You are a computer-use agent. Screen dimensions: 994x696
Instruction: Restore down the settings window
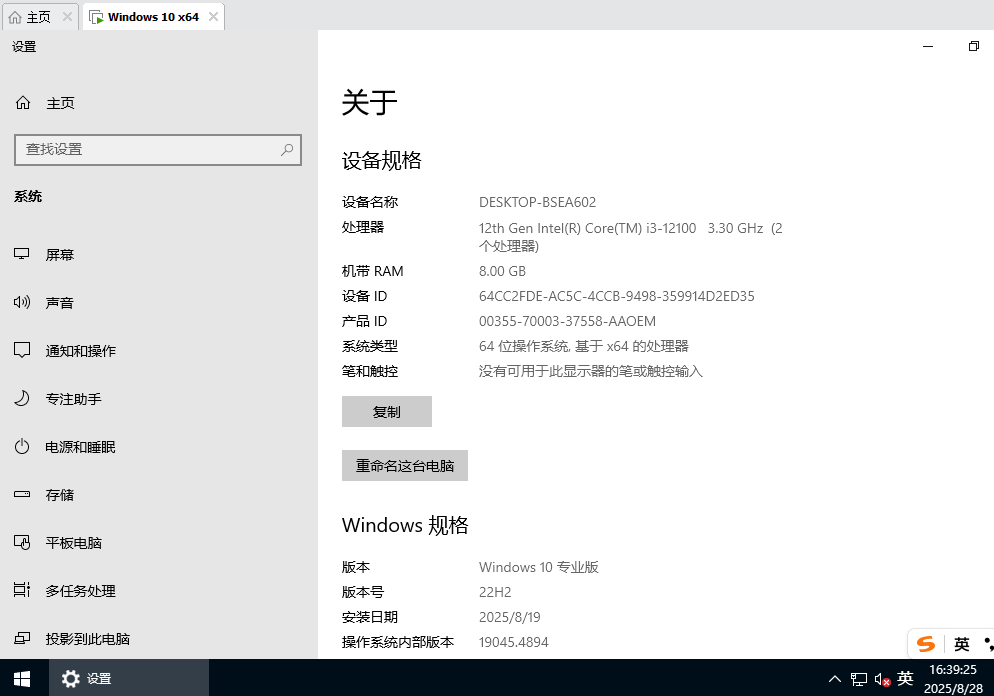click(x=974, y=46)
